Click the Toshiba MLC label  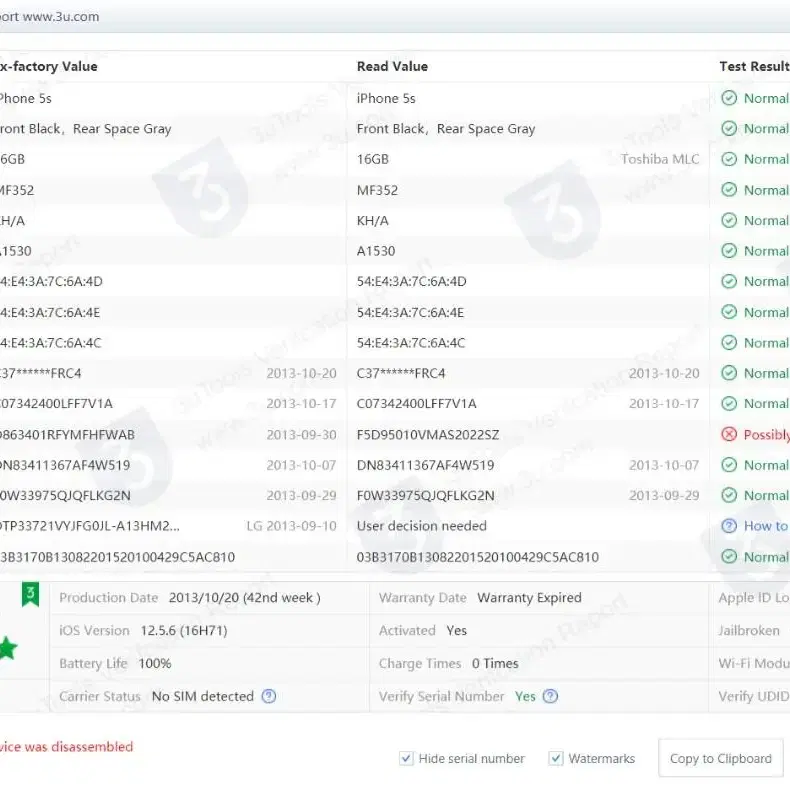point(660,159)
